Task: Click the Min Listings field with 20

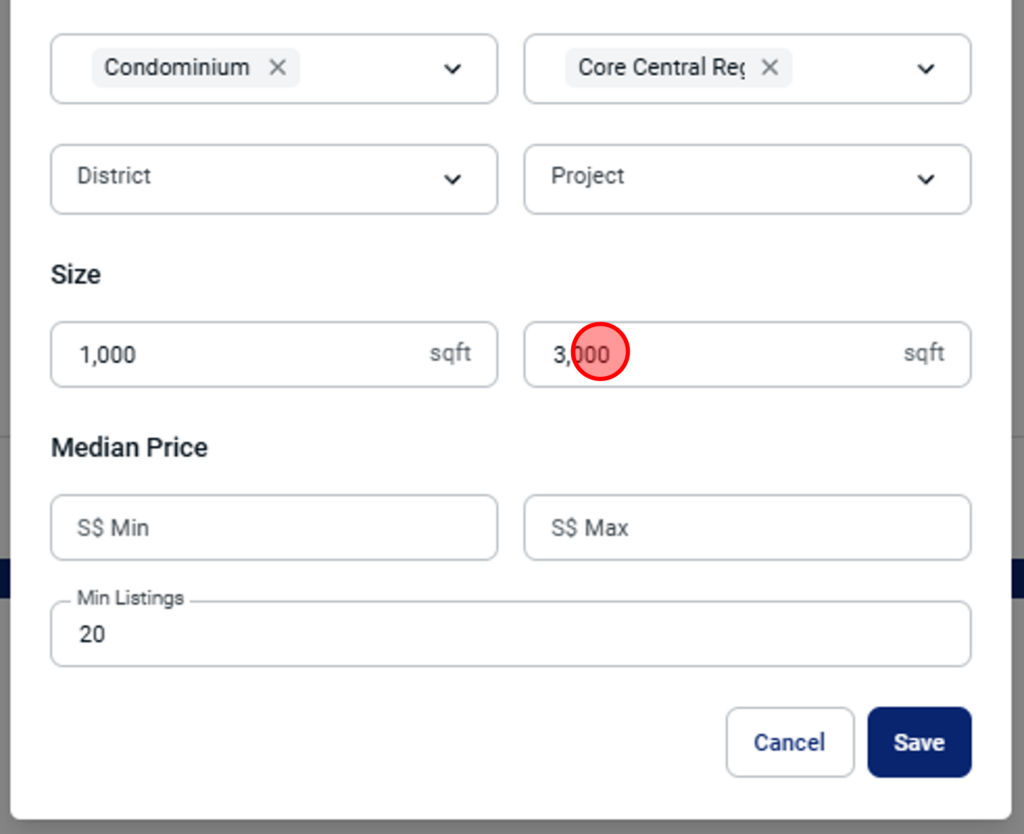Action: (511, 634)
